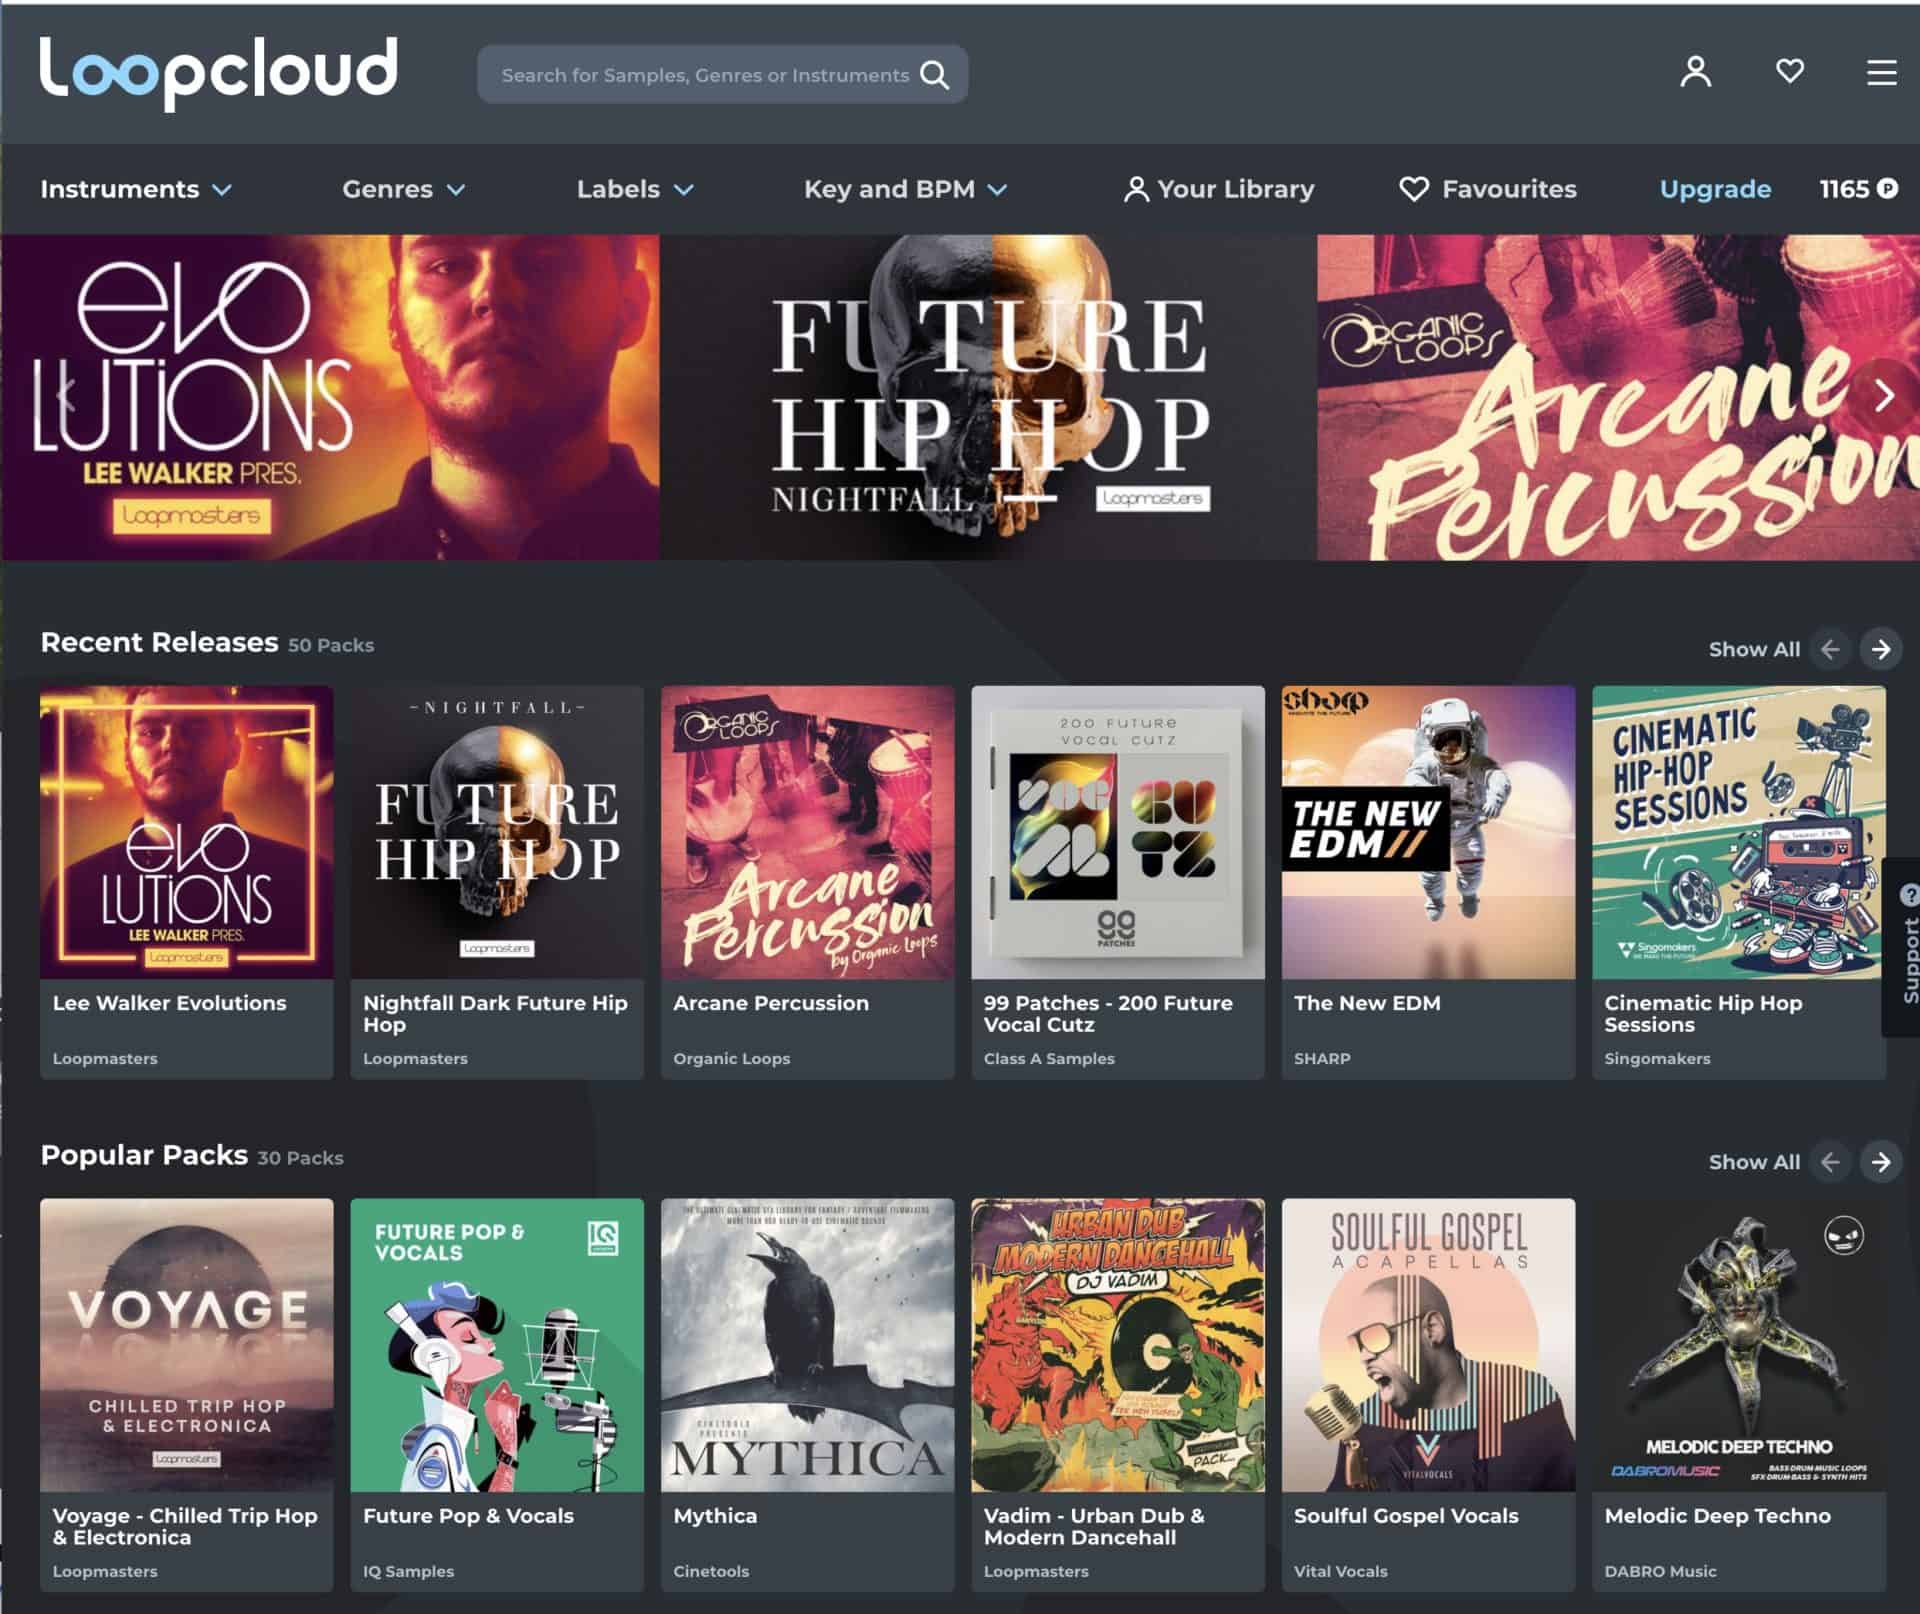Focus the sample search field
The image size is (1920, 1614).
tap(706, 75)
